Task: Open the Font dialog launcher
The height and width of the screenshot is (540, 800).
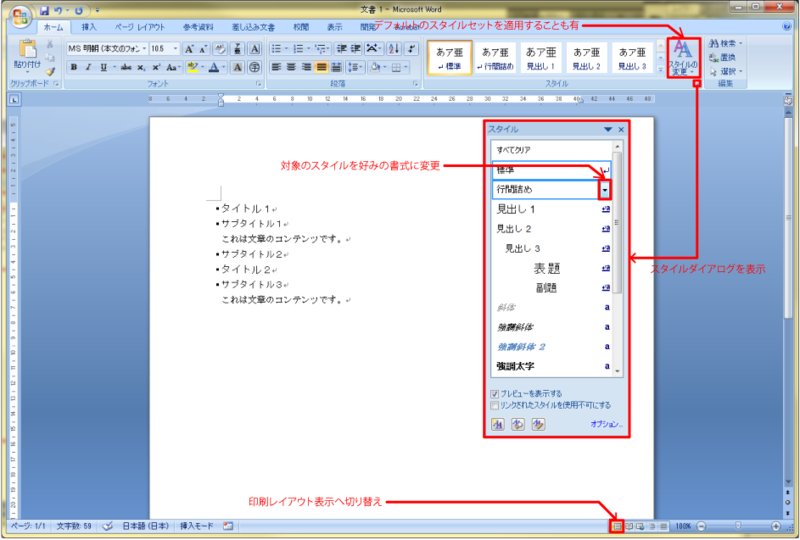Action: tap(259, 84)
